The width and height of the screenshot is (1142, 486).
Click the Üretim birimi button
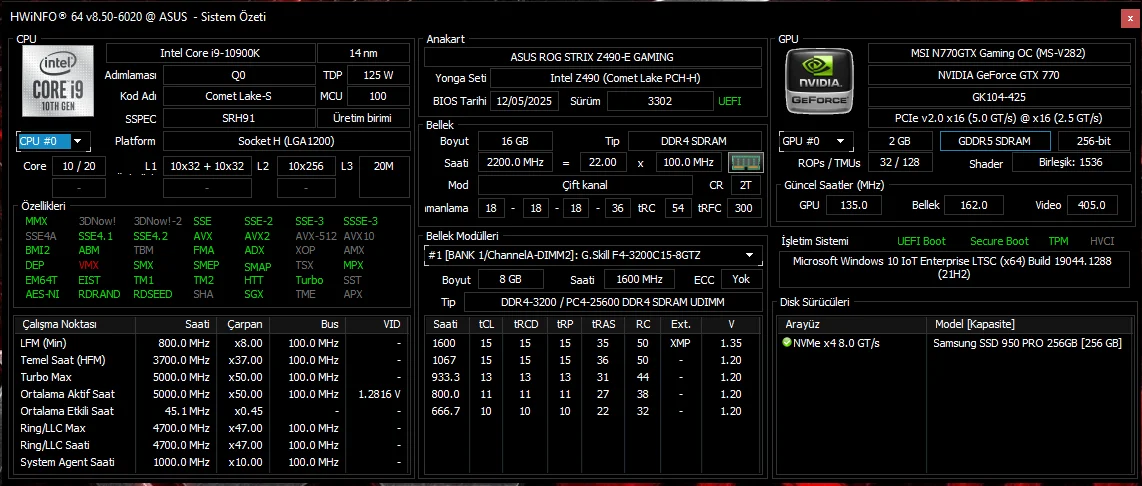click(x=362, y=119)
